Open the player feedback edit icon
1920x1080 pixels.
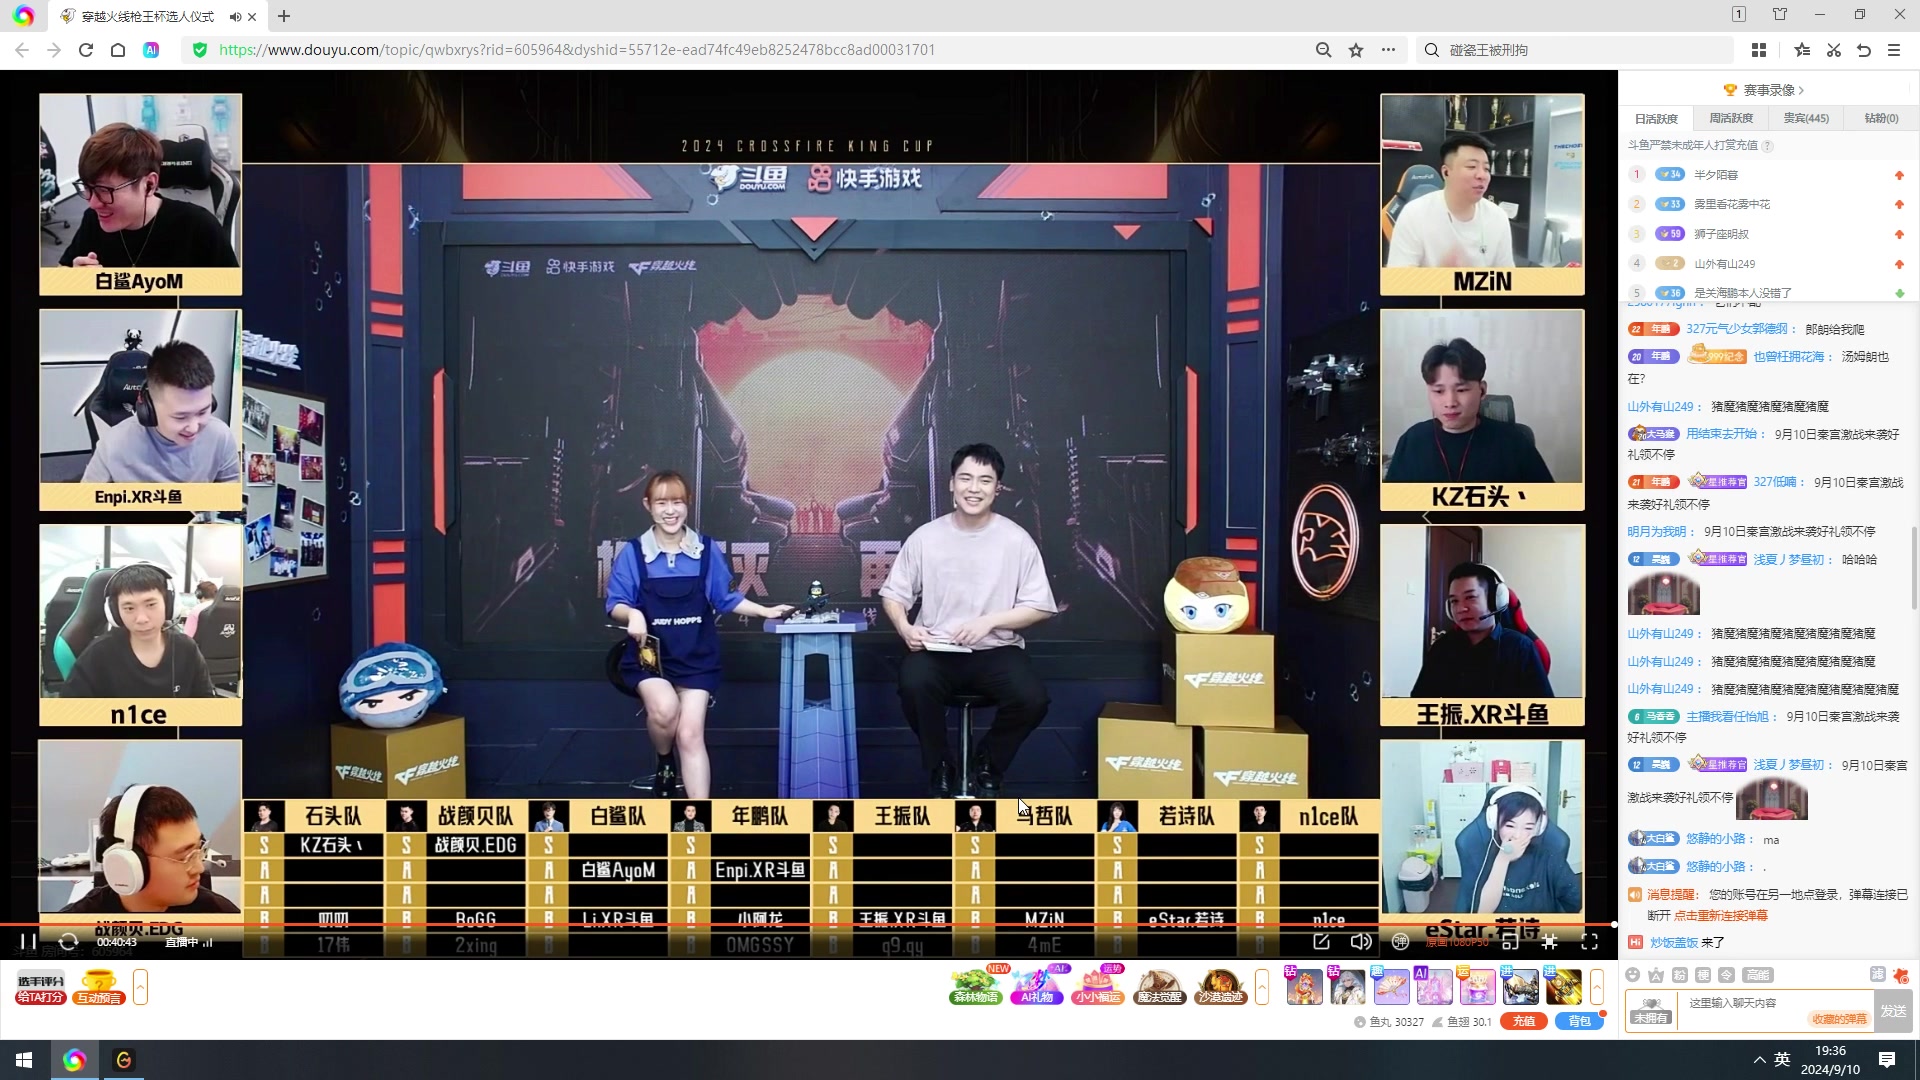pos(1321,941)
